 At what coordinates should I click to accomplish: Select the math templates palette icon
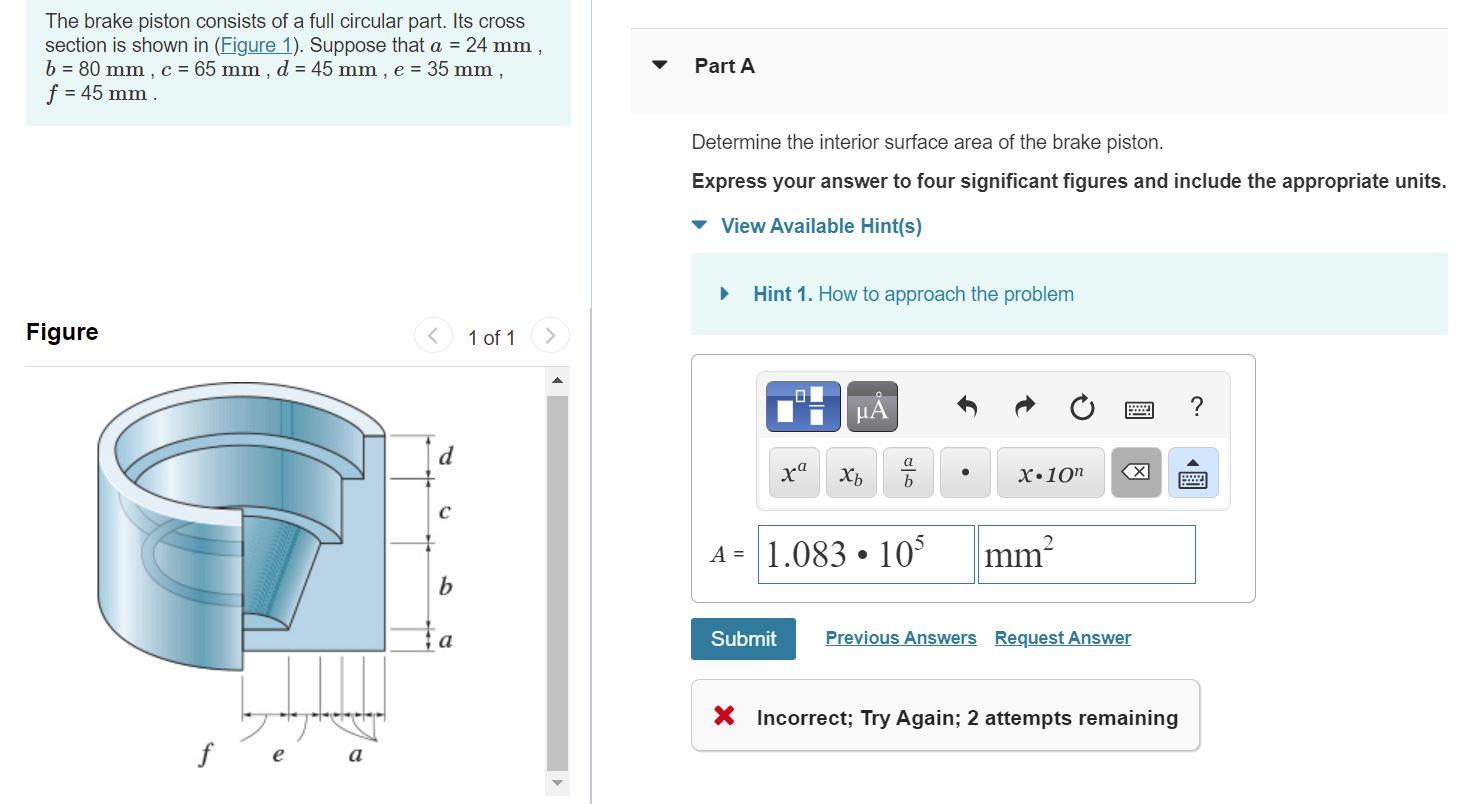tap(801, 406)
